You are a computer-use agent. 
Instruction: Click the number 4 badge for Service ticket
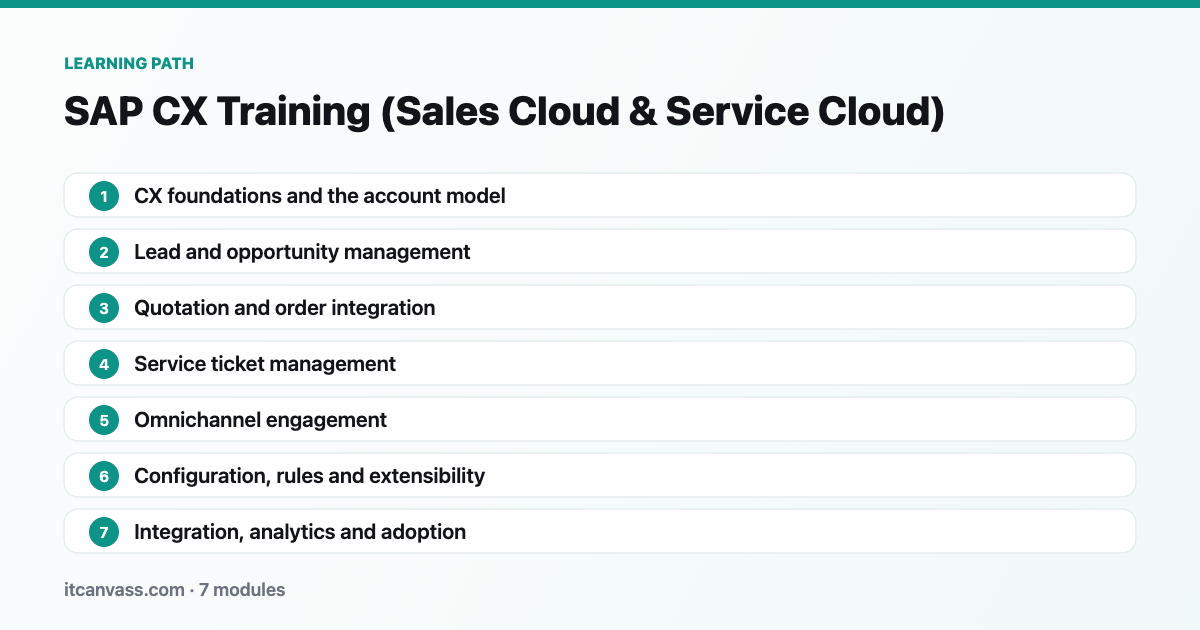point(104,364)
